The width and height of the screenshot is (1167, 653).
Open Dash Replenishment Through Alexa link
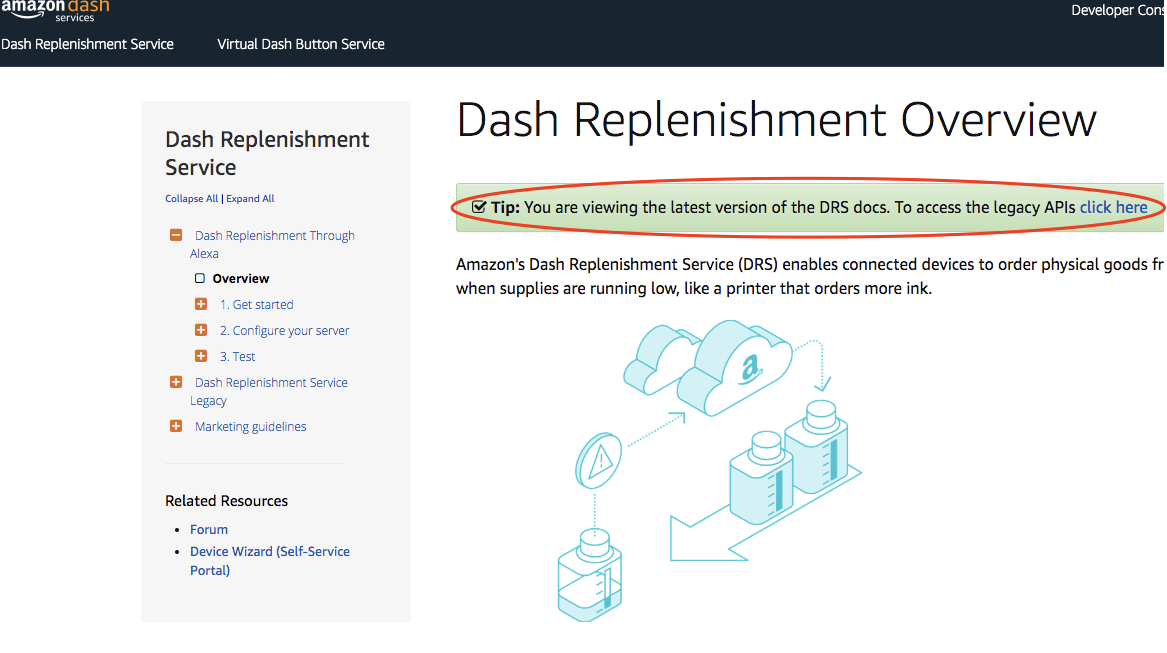tap(272, 244)
